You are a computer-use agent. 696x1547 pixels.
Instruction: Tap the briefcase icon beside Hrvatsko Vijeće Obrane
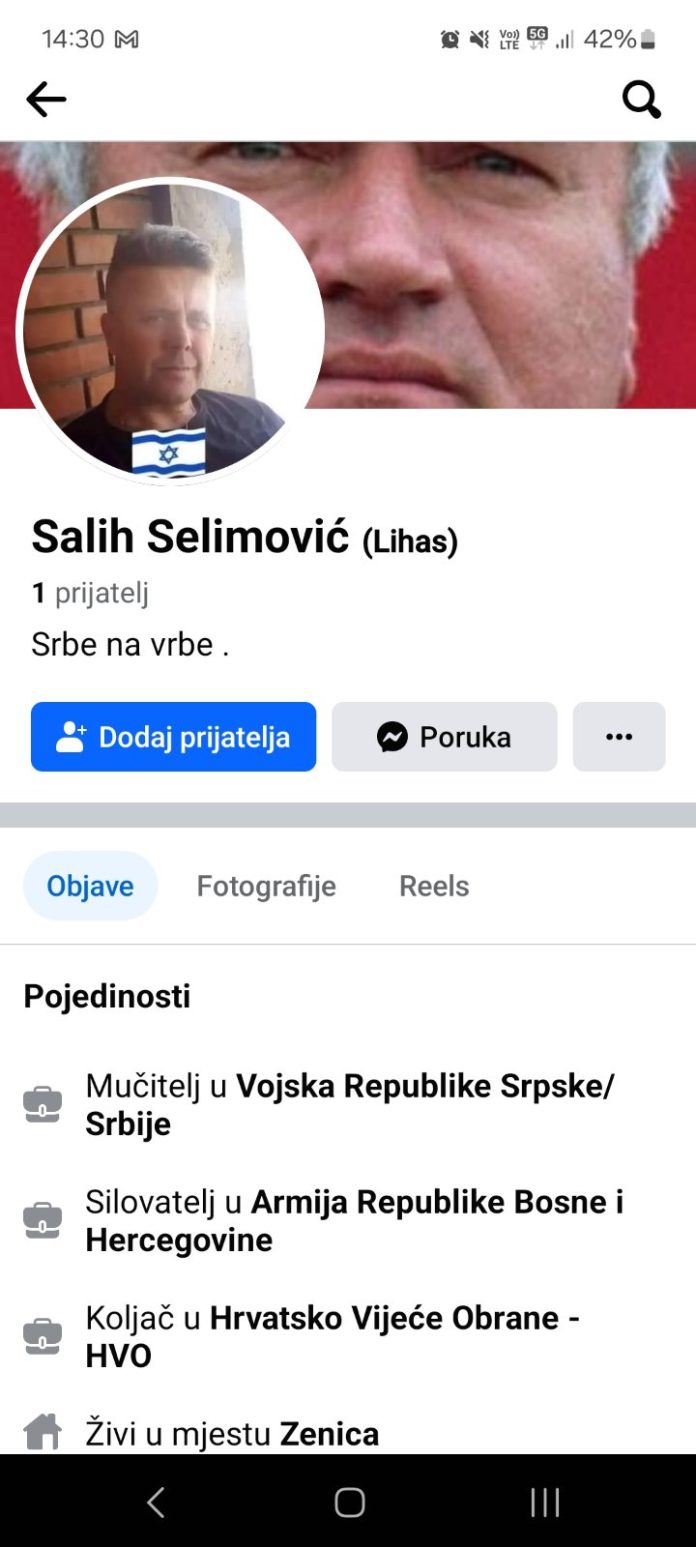[42, 1337]
